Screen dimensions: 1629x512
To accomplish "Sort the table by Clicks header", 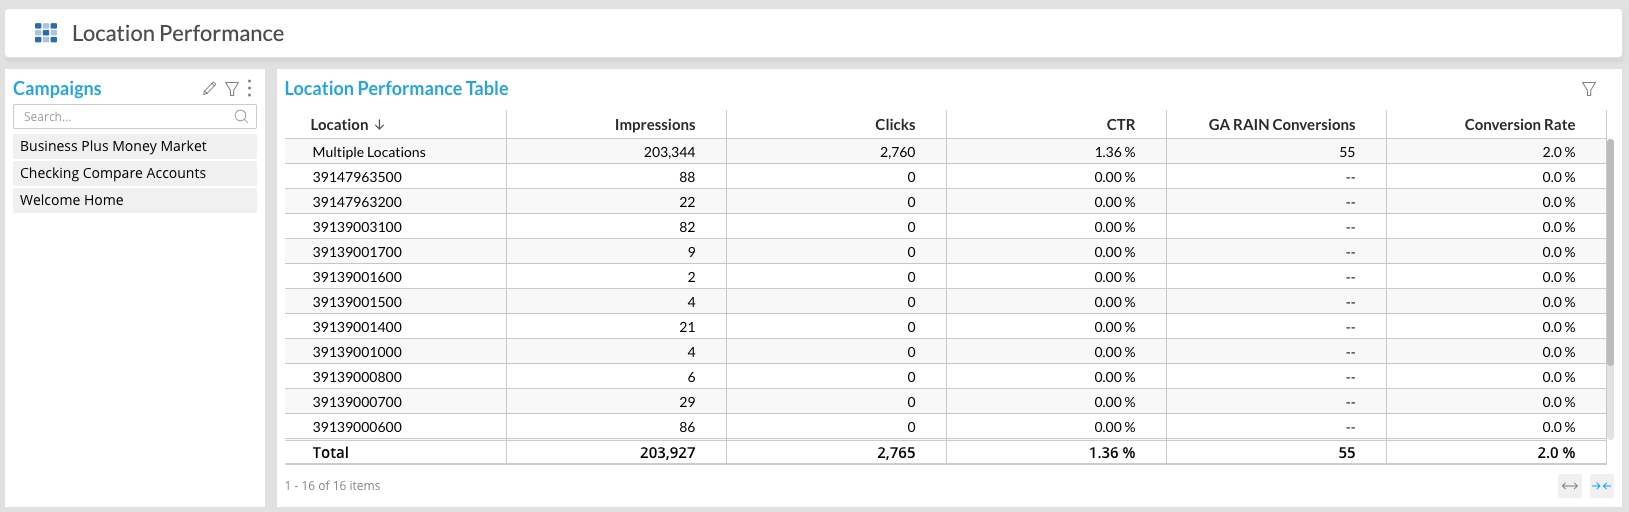I will (x=895, y=125).
